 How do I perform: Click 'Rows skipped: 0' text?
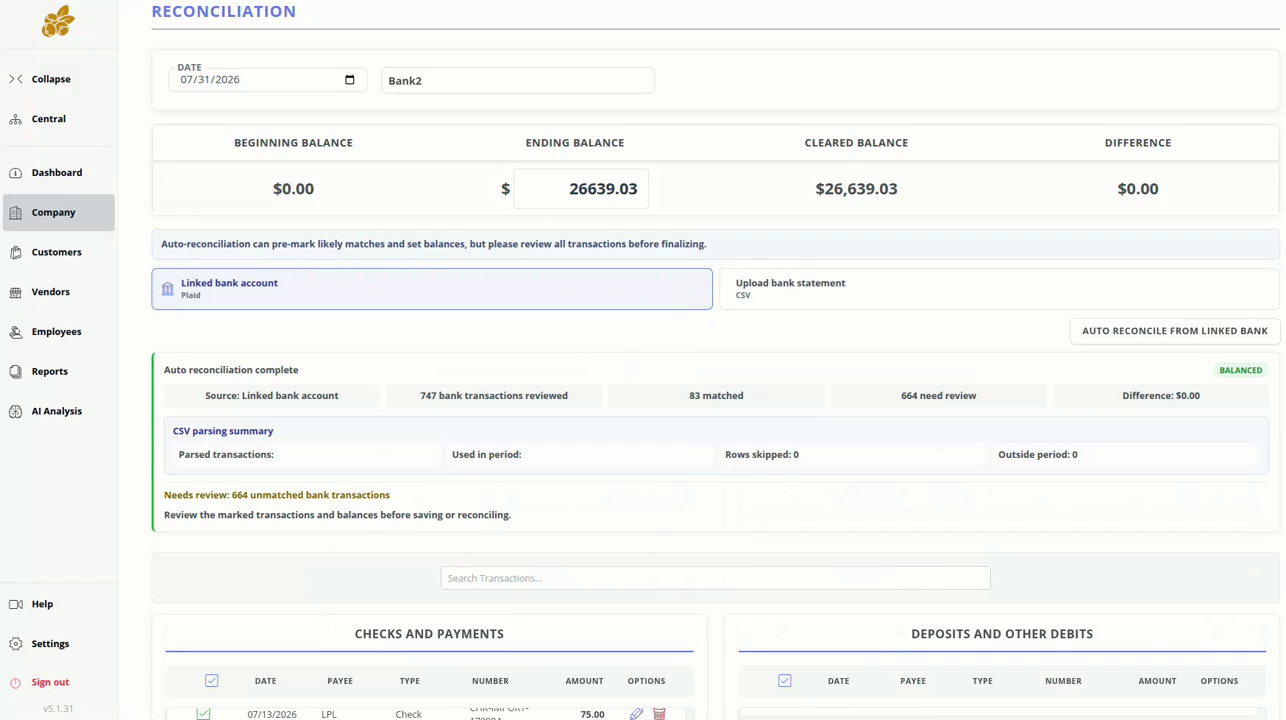click(x=762, y=455)
